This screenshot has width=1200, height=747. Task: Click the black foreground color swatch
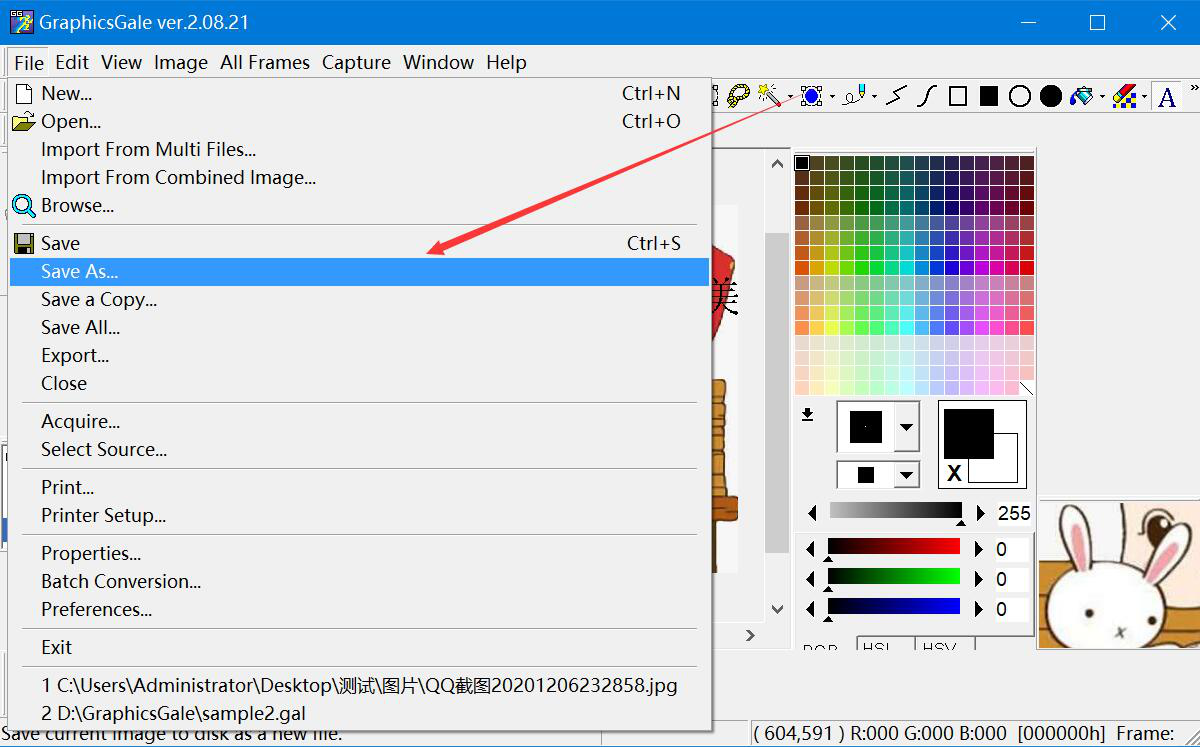click(x=968, y=433)
